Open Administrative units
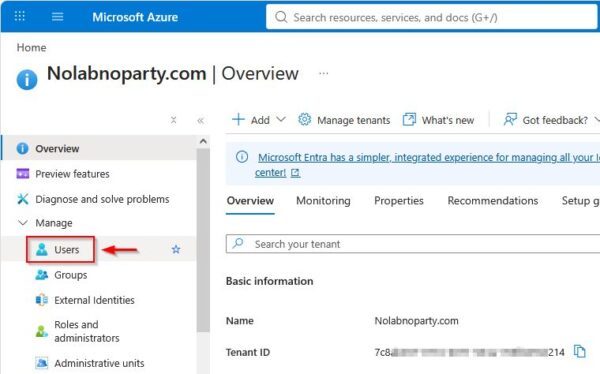This screenshot has width=600, height=374. 99,363
